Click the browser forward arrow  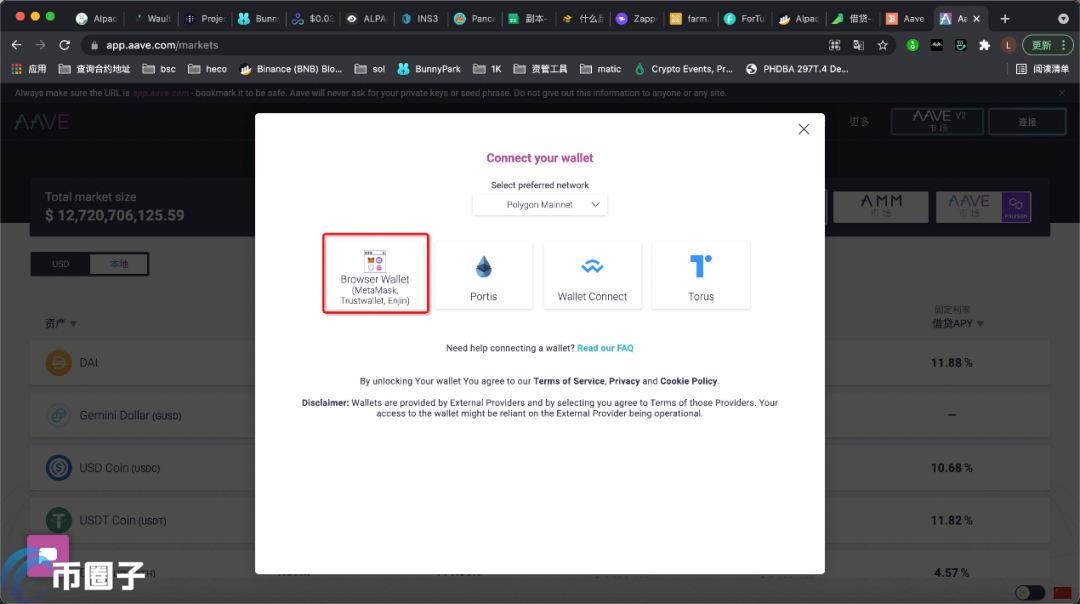[41, 45]
